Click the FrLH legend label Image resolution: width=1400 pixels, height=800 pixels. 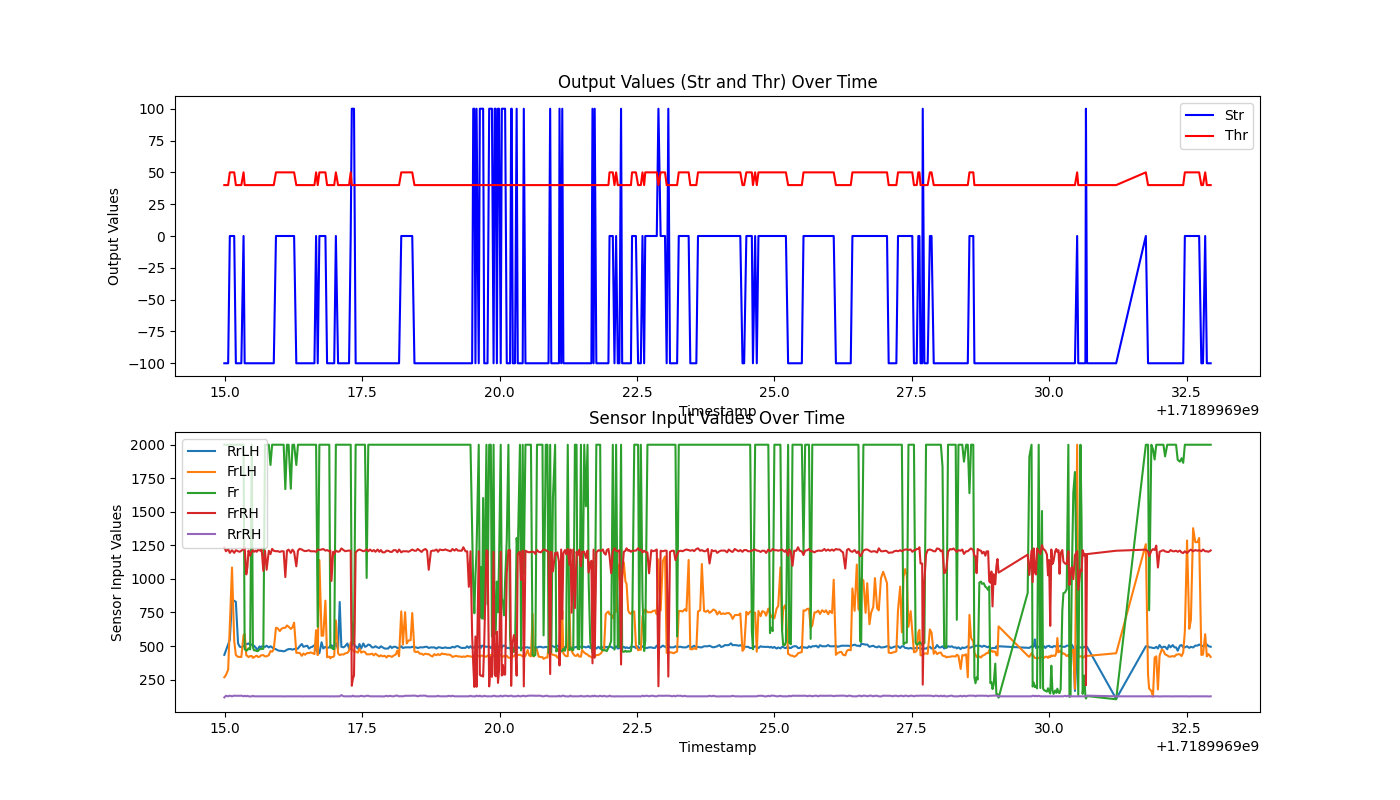[x=242, y=471]
